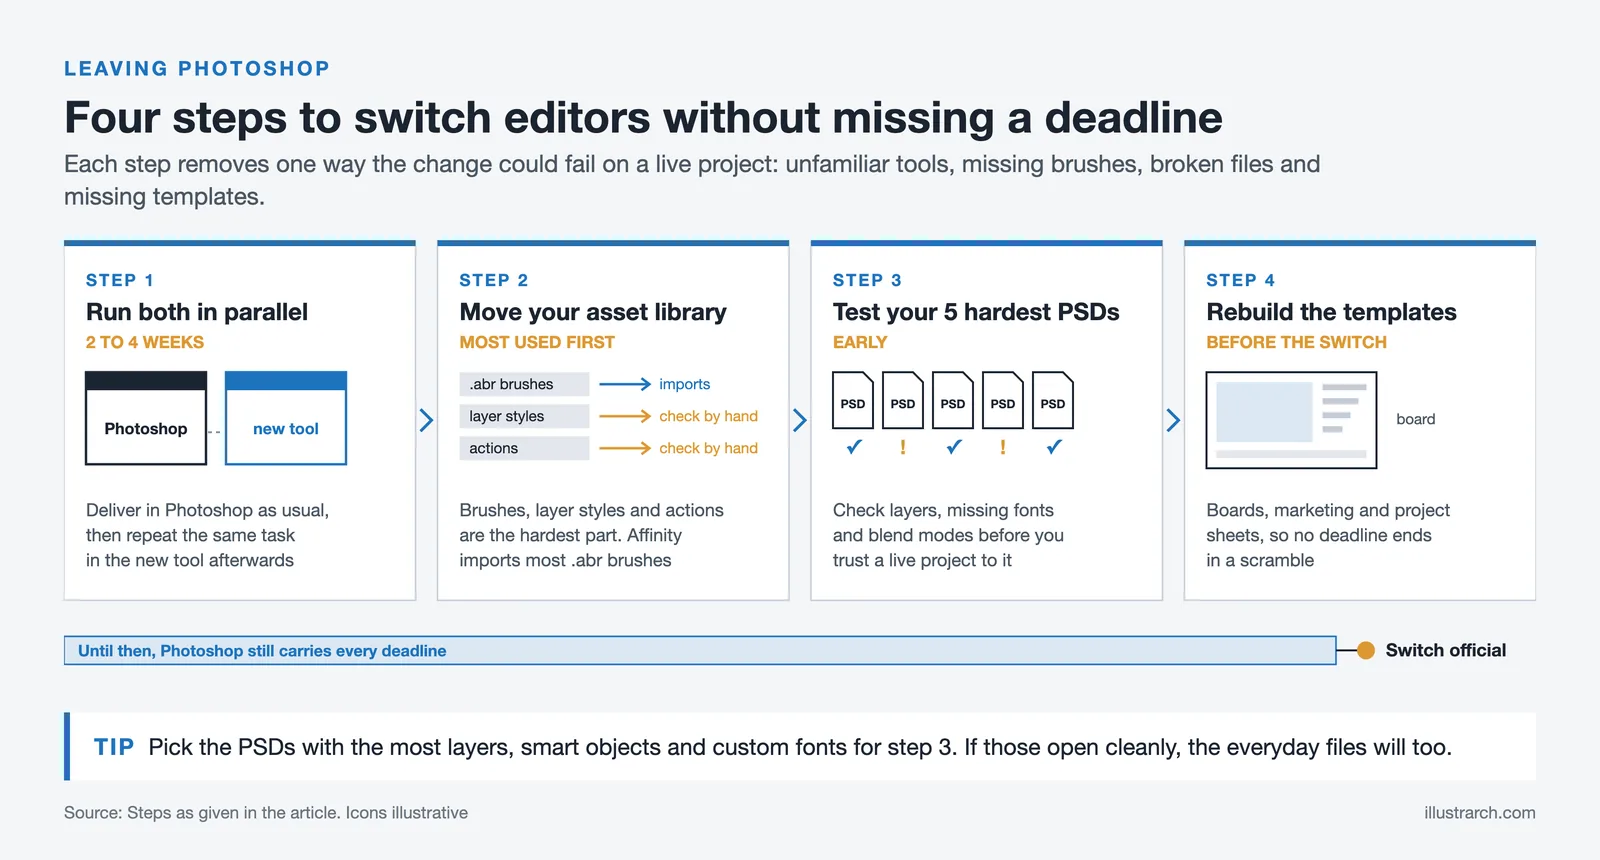Select the fifth PSD file icon in Step 3
The width and height of the screenshot is (1600, 860).
click(x=1053, y=400)
